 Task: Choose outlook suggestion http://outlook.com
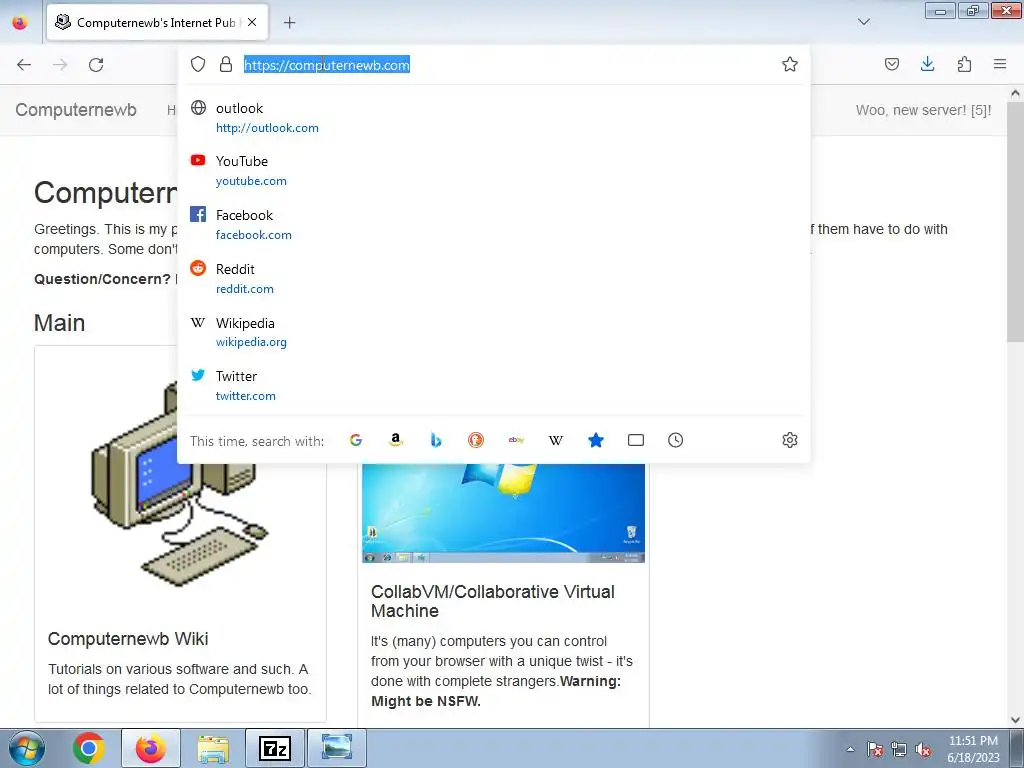point(494,118)
